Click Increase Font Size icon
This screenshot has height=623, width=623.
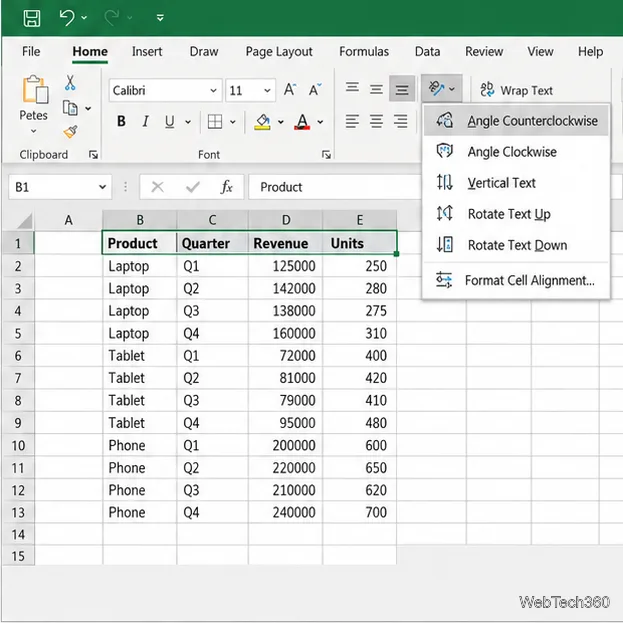pos(290,89)
